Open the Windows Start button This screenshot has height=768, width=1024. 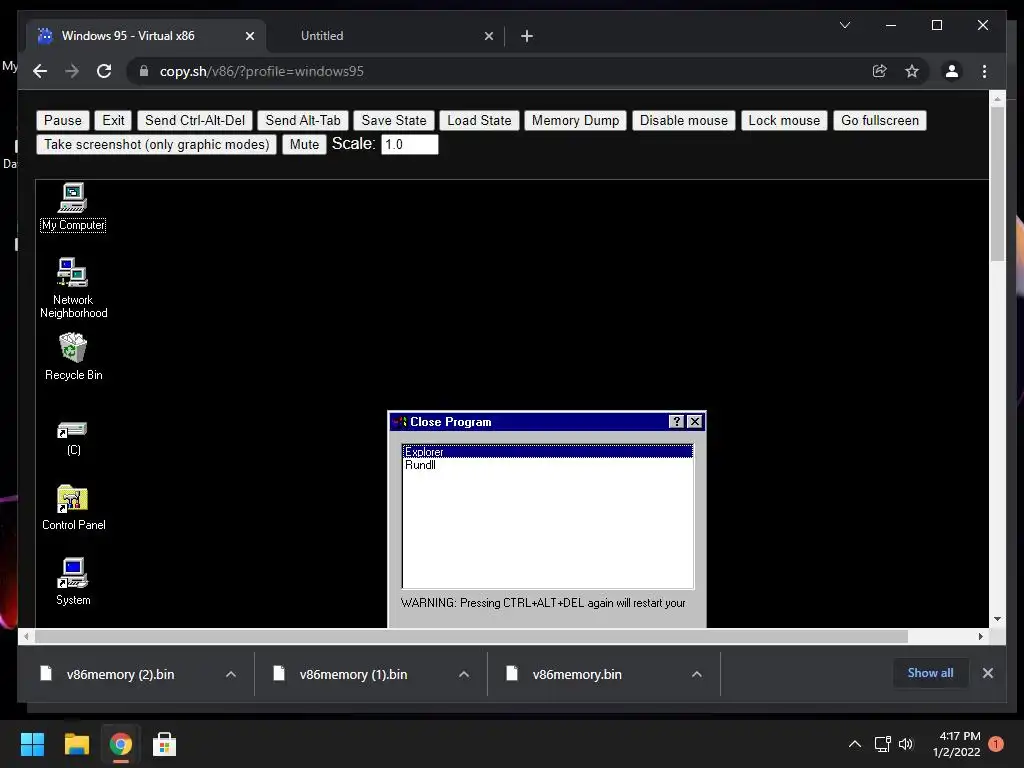click(x=32, y=744)
